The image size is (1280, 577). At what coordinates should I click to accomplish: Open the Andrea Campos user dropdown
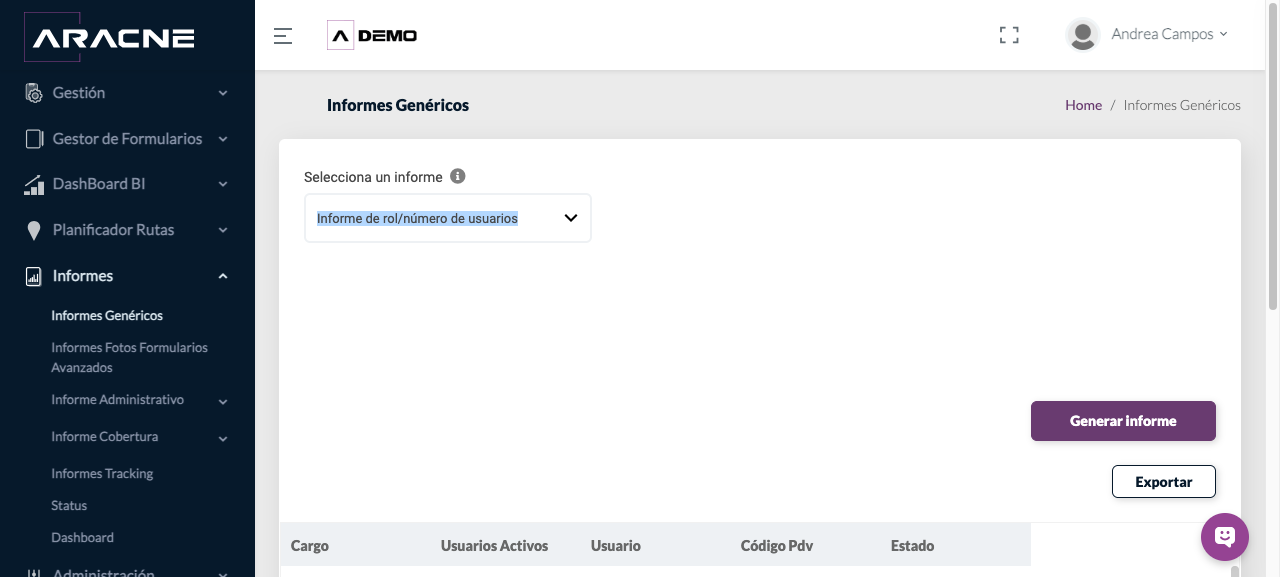click(1169, 34)
